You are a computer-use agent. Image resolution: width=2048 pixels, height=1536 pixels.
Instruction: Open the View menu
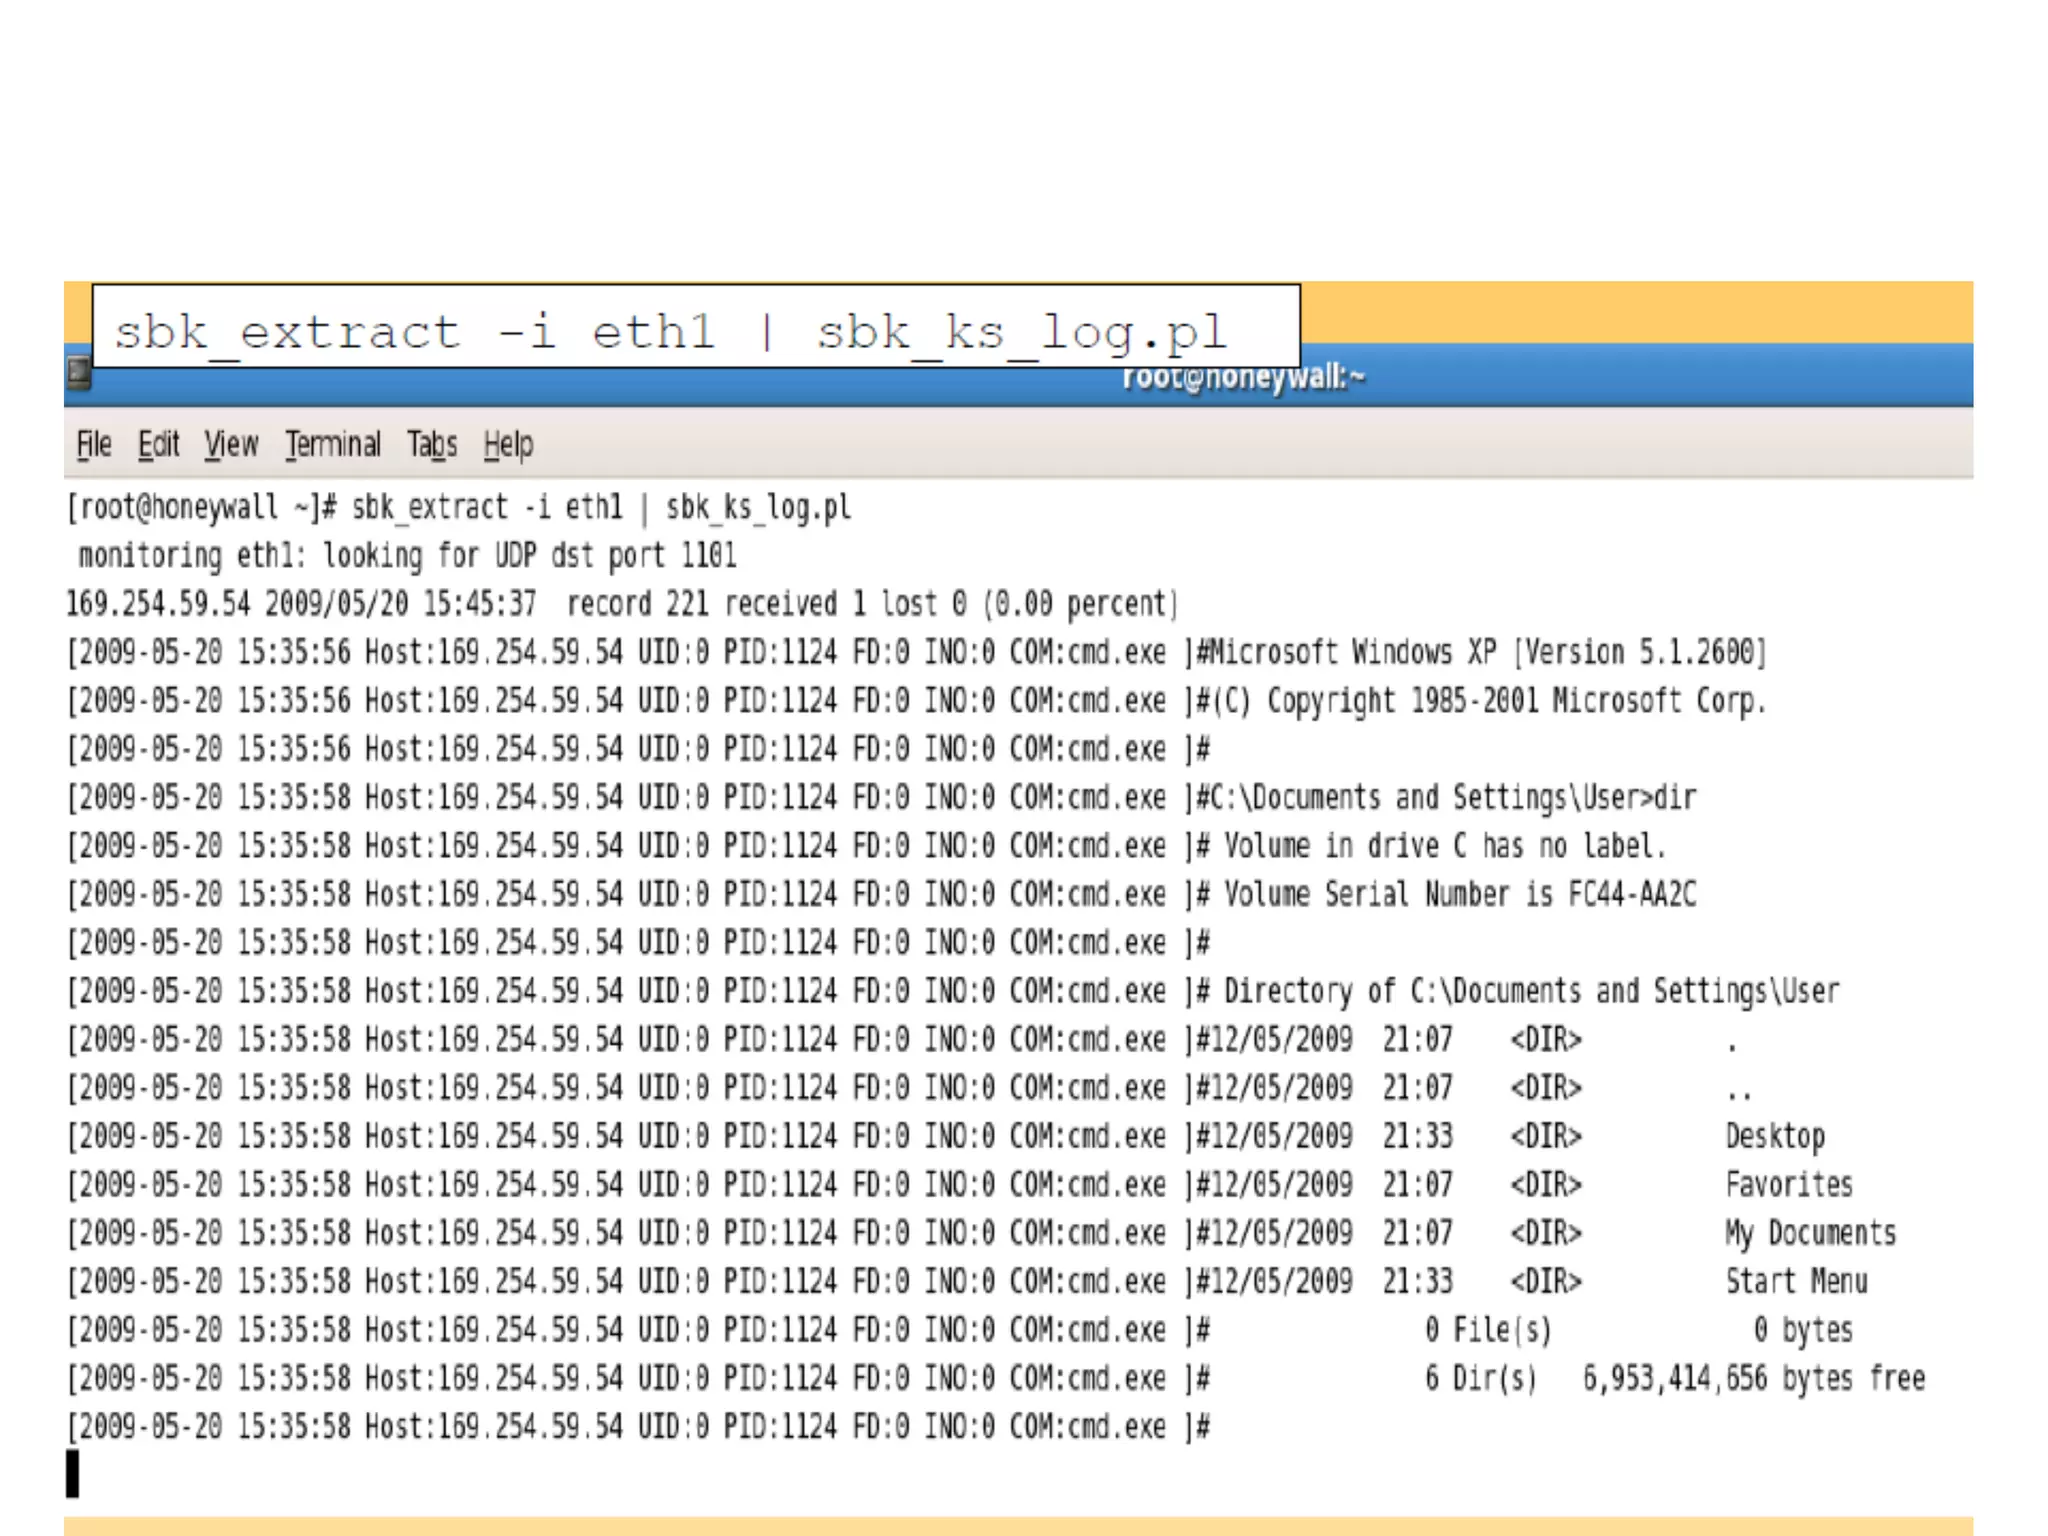click(x=231, y=444)
